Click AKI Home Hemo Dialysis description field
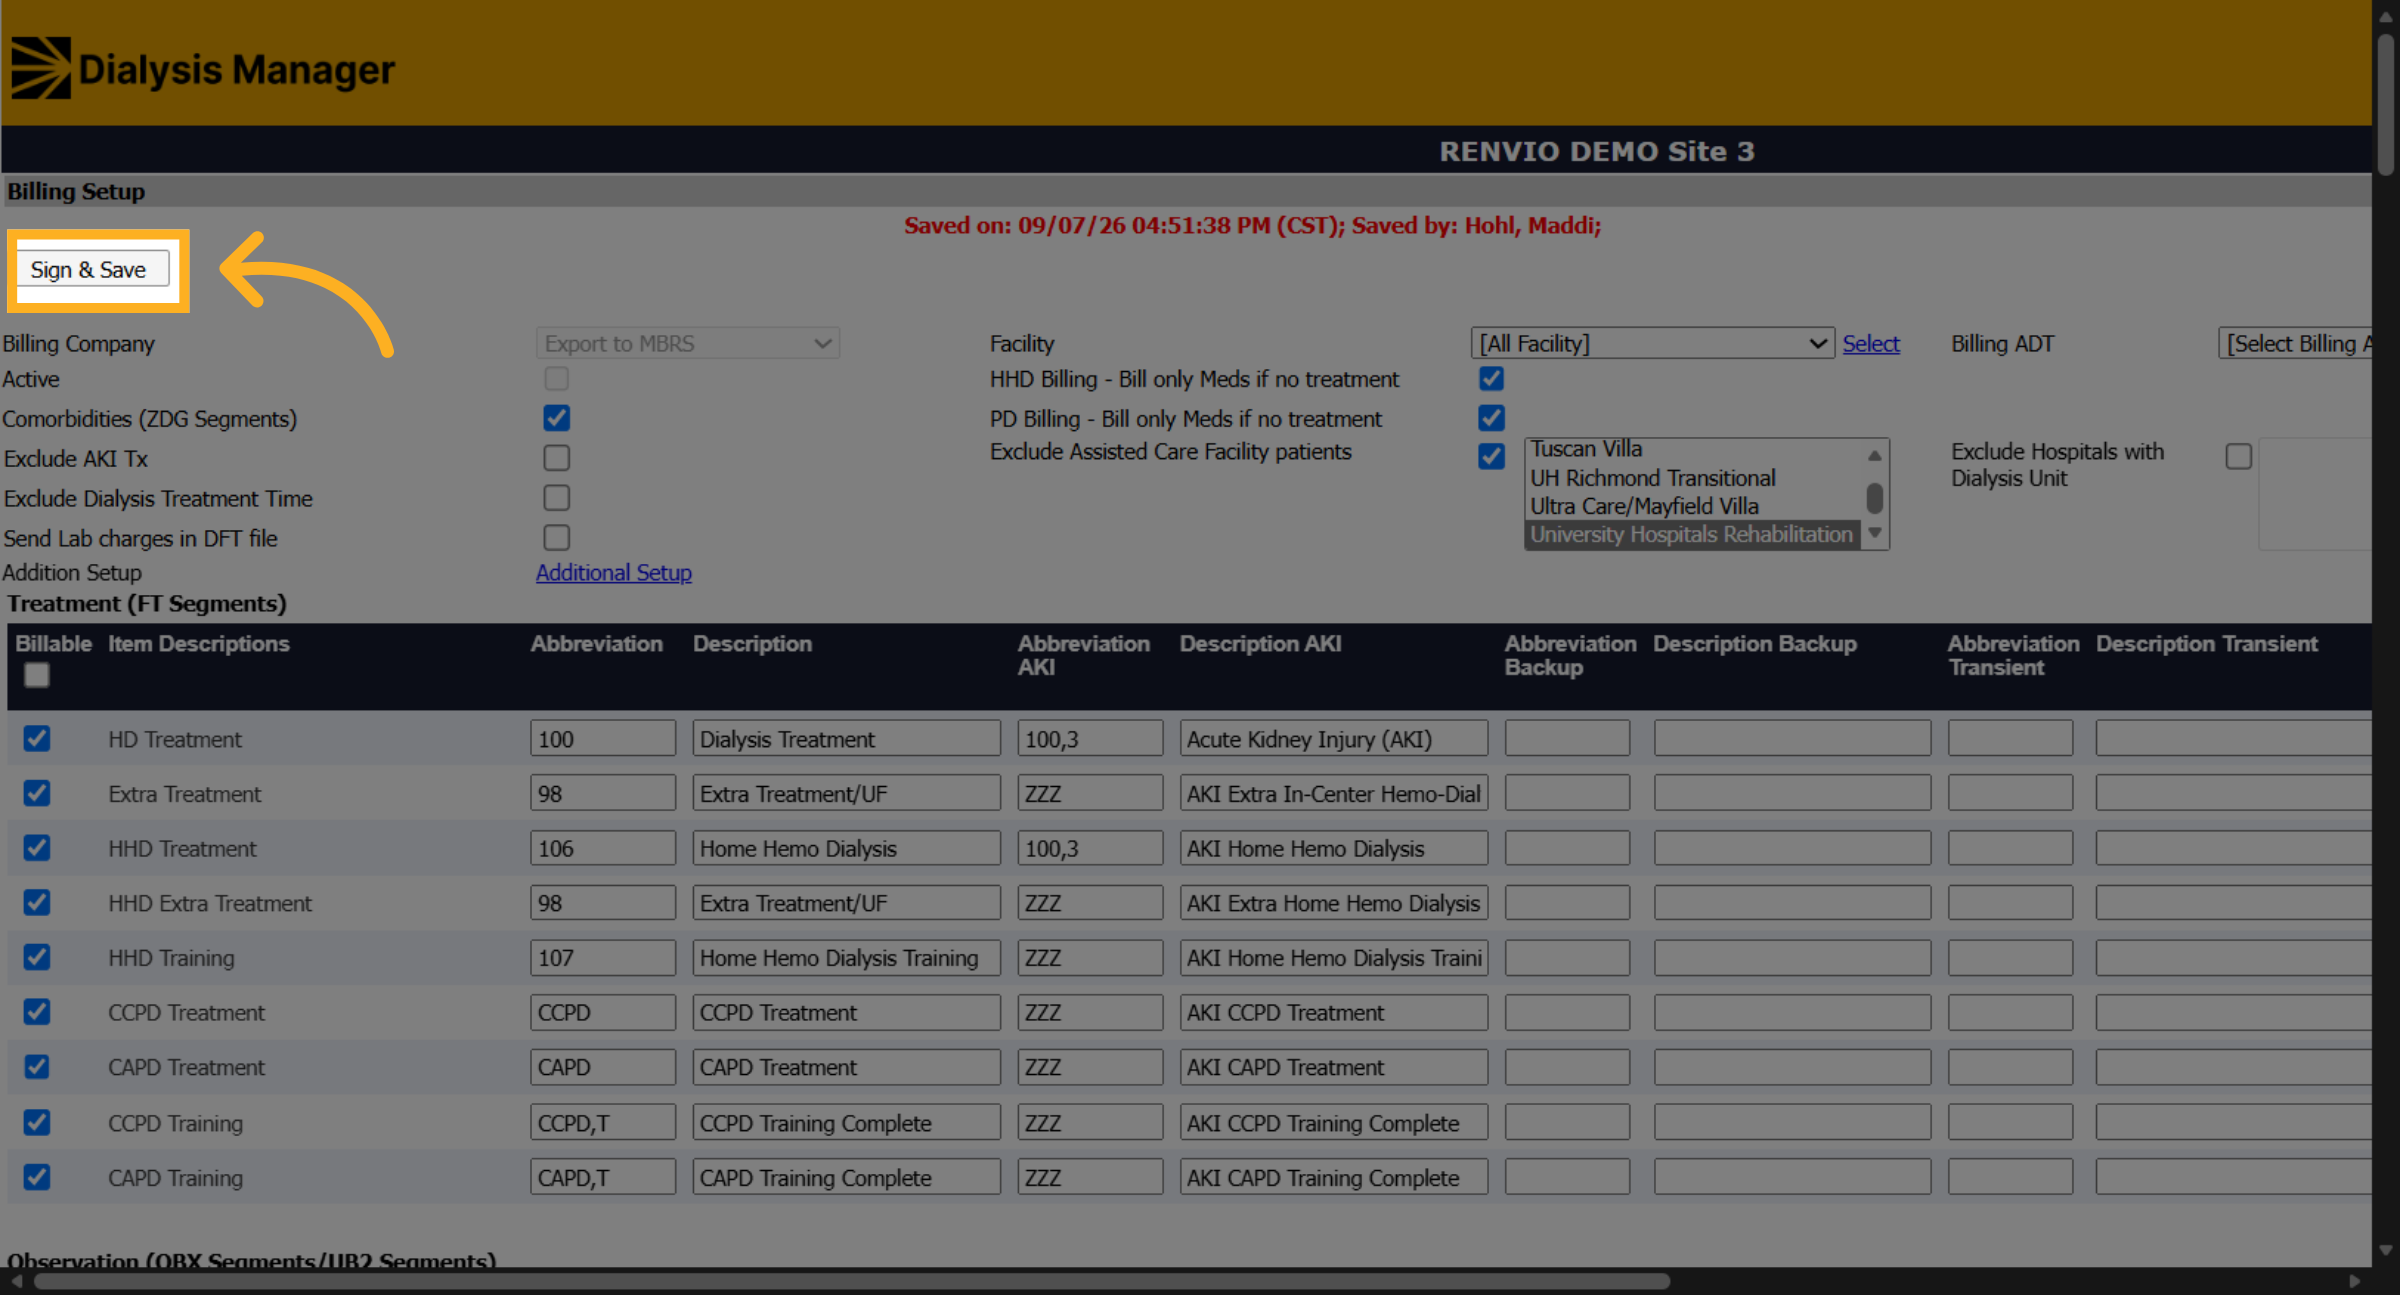This screenshot has height=1295, width=2400. click(1333, 848)
